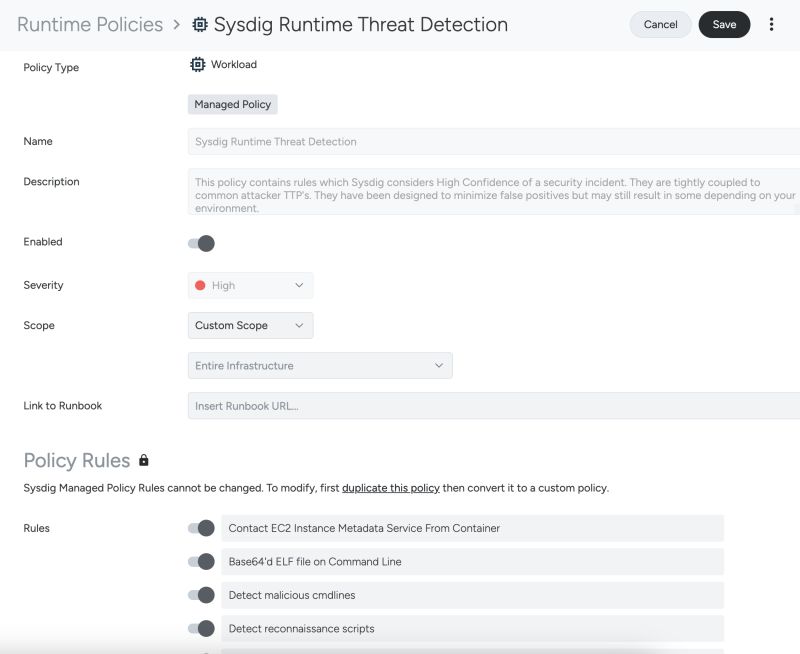Screen dimensions: 800x654
Task: Open the three-dot options menu
Action: click(x=772, y=24)
